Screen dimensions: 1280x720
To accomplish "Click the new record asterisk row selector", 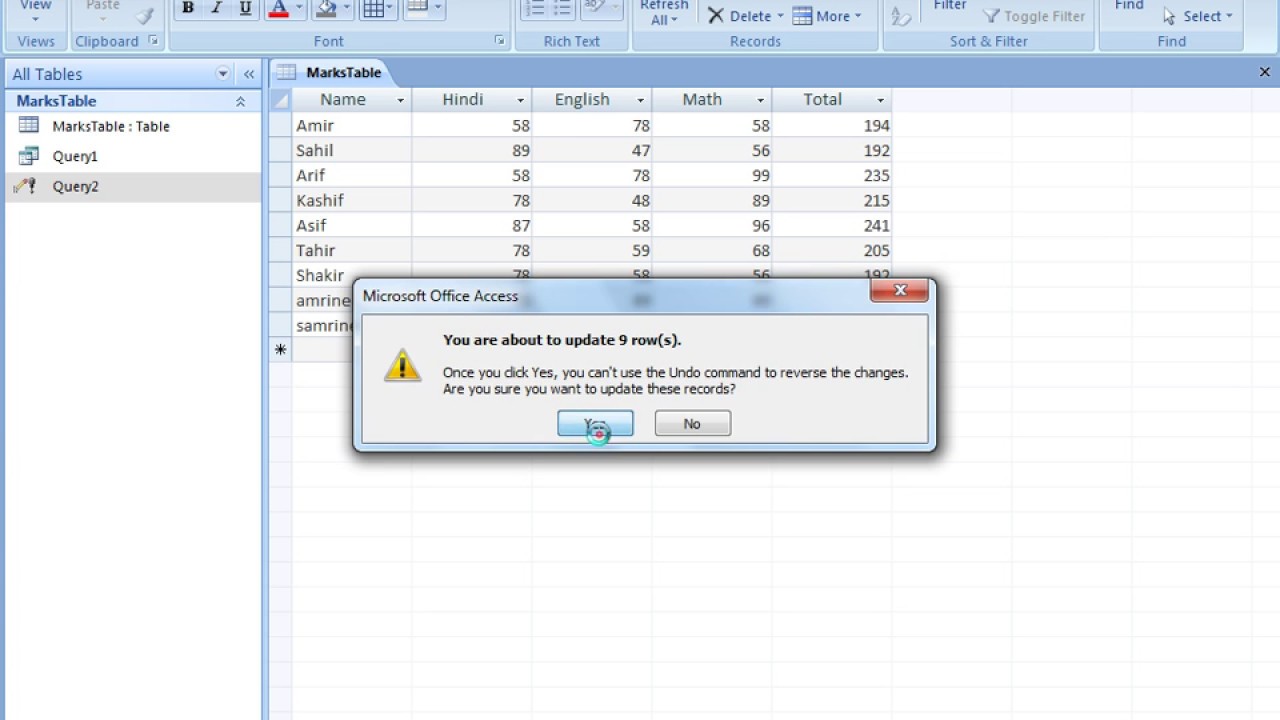I will pos(280,350).
